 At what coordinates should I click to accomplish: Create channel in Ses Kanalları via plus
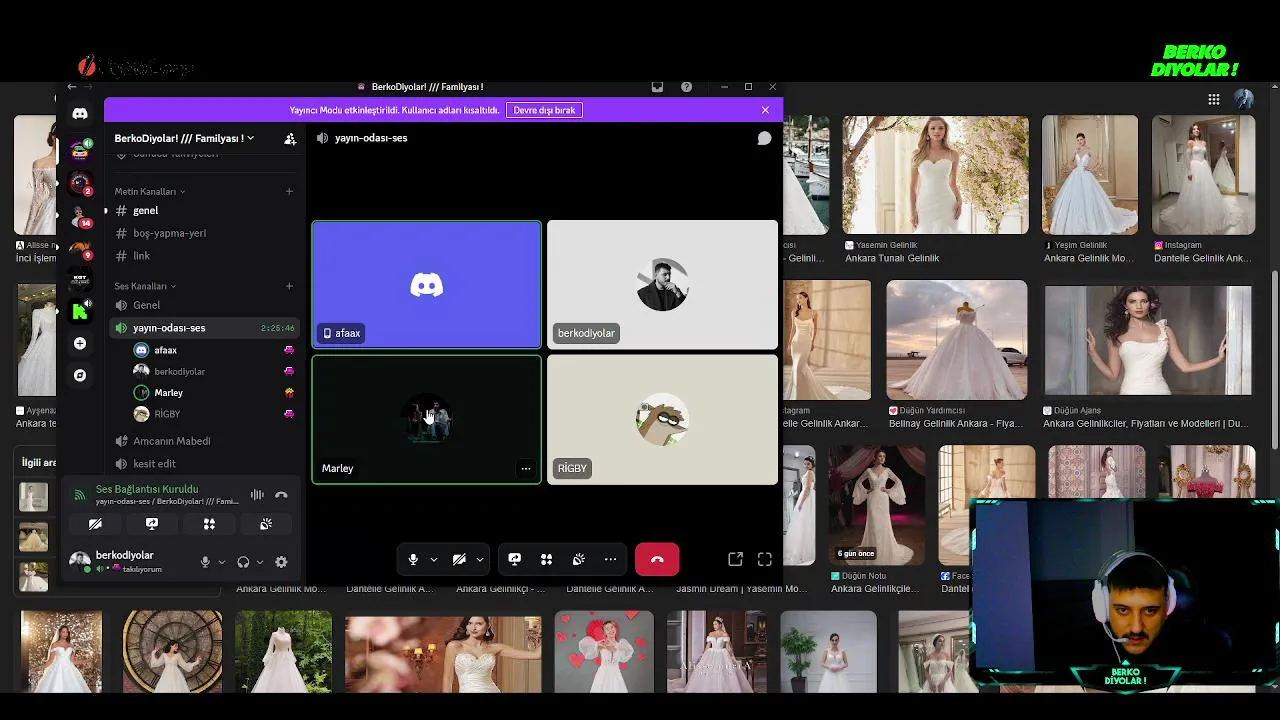[x=289, y=286]
